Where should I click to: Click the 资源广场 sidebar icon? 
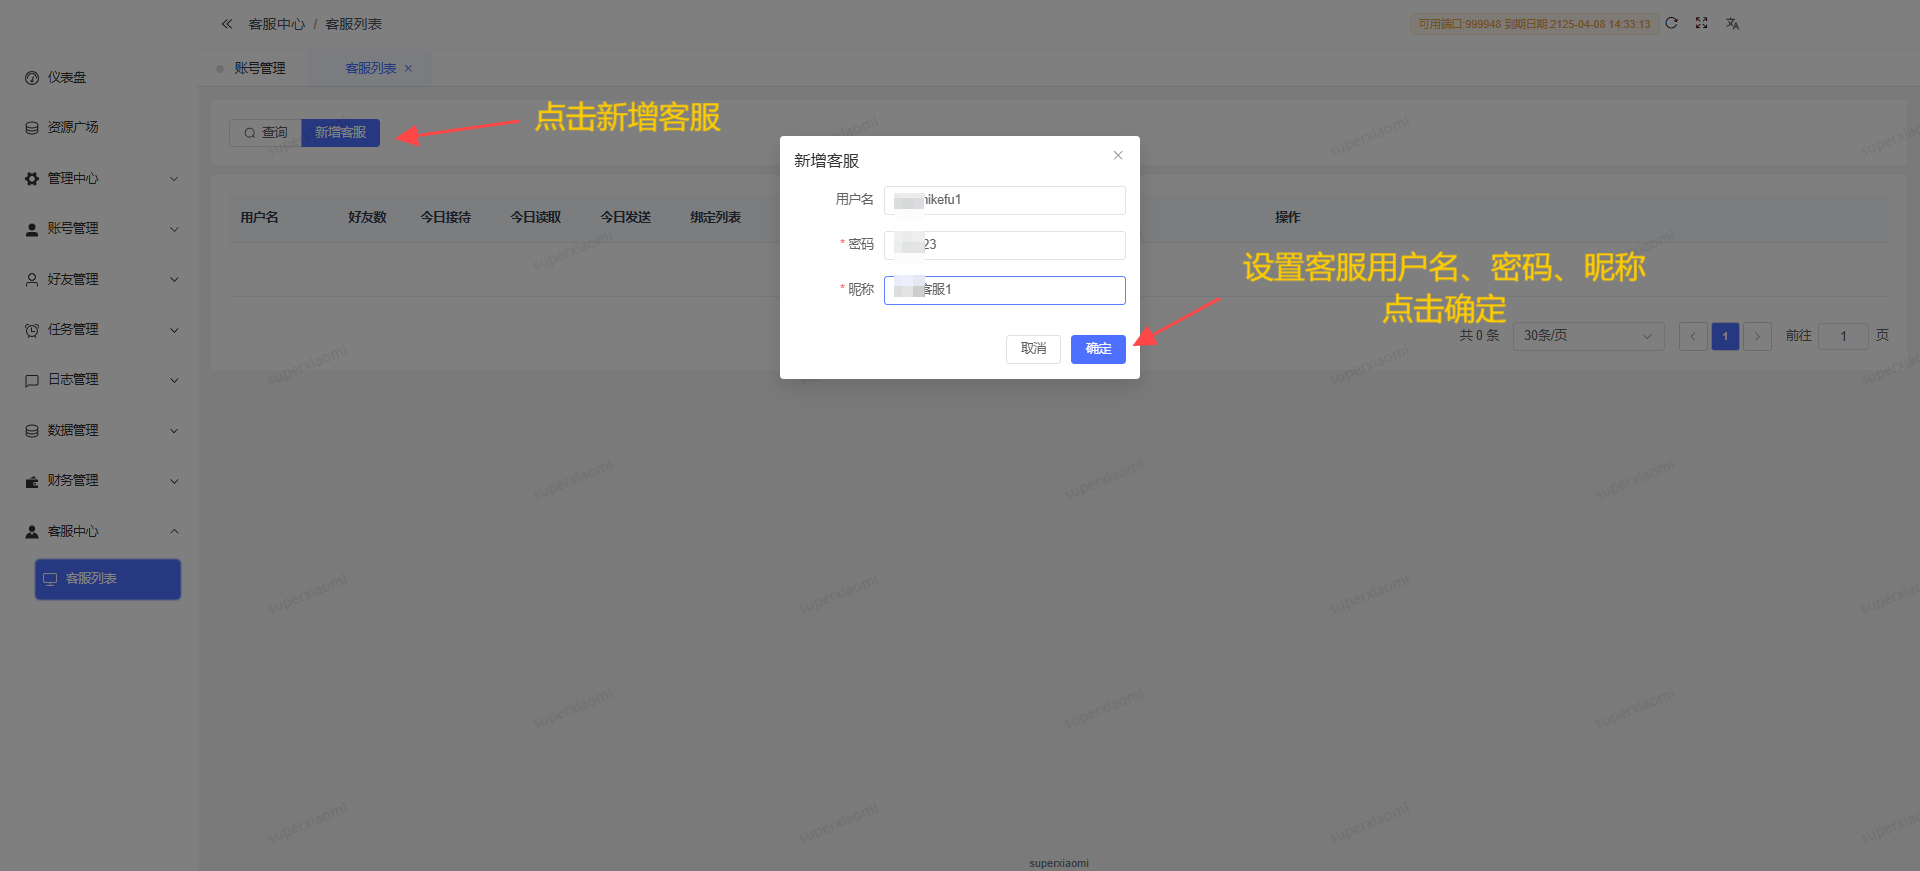32,128
